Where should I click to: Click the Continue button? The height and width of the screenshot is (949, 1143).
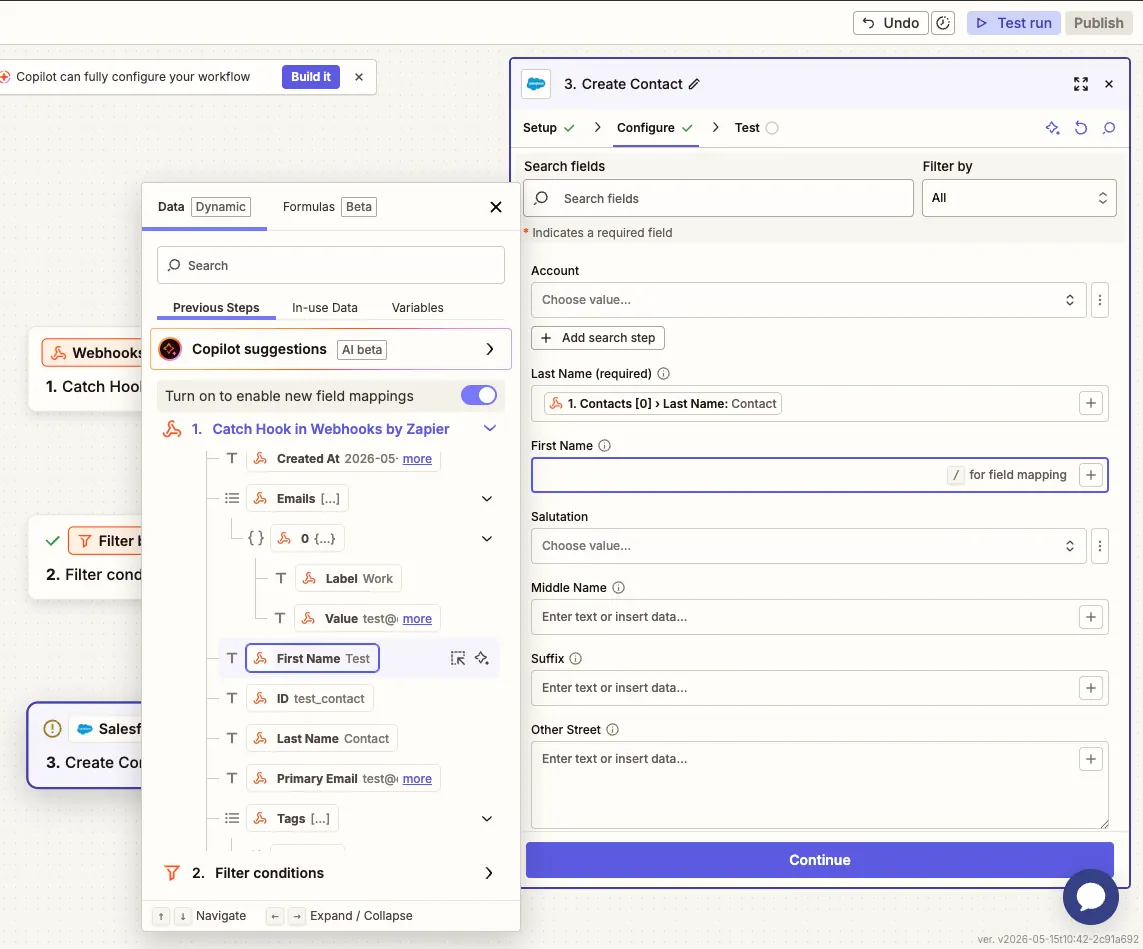click(820, 860)
